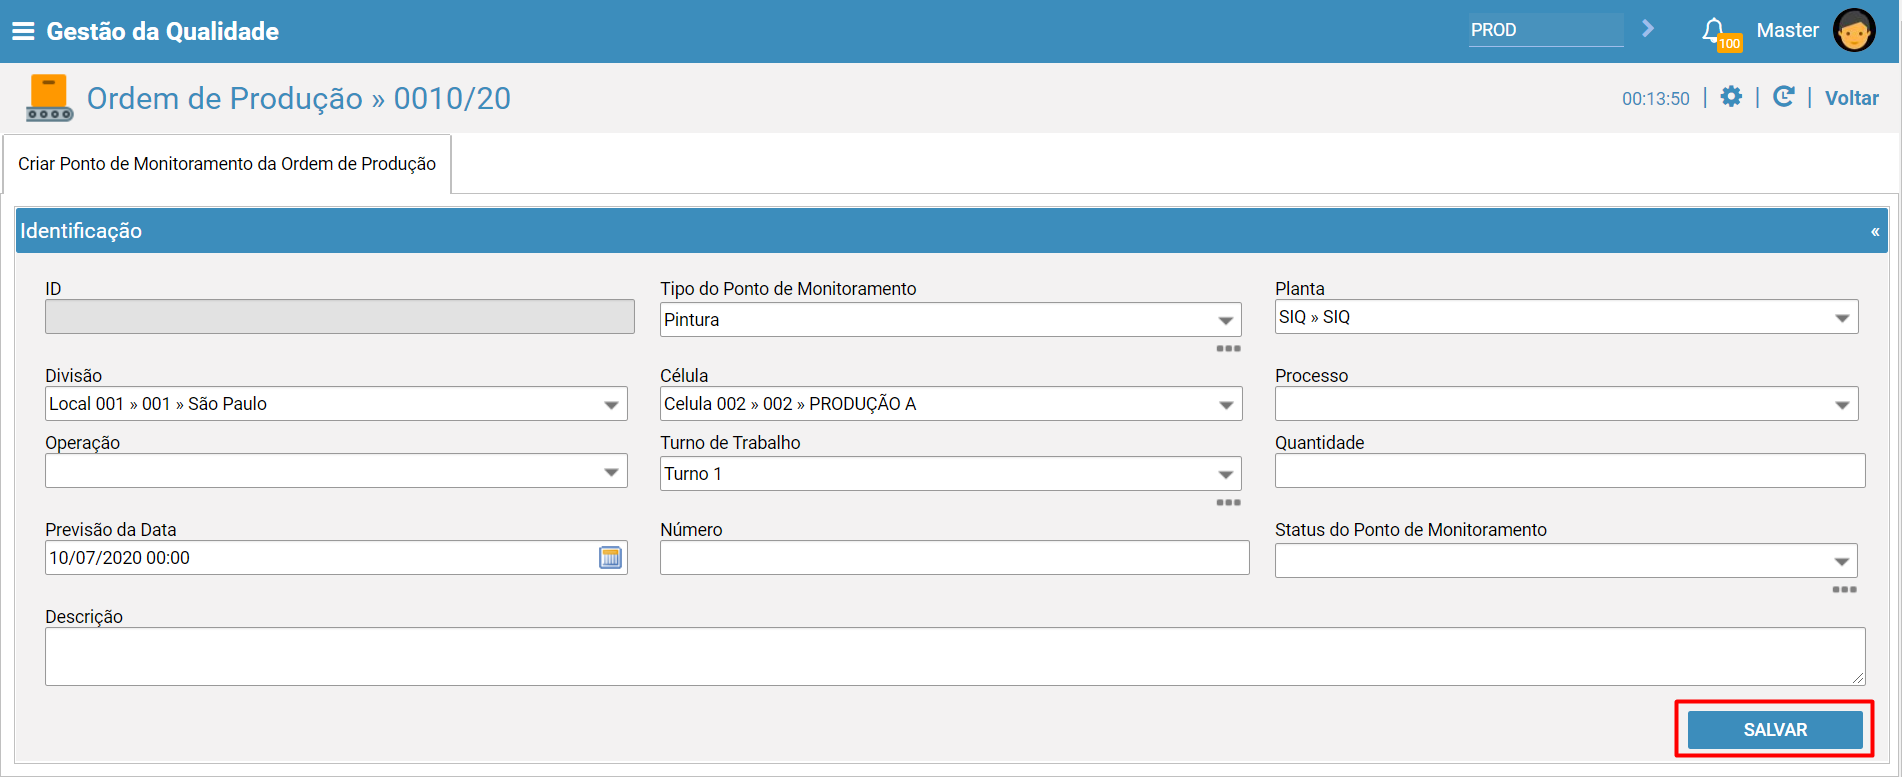1902x777 pixels.
Task: Open the hamburger navigation menu
Action: pos(23,31)
